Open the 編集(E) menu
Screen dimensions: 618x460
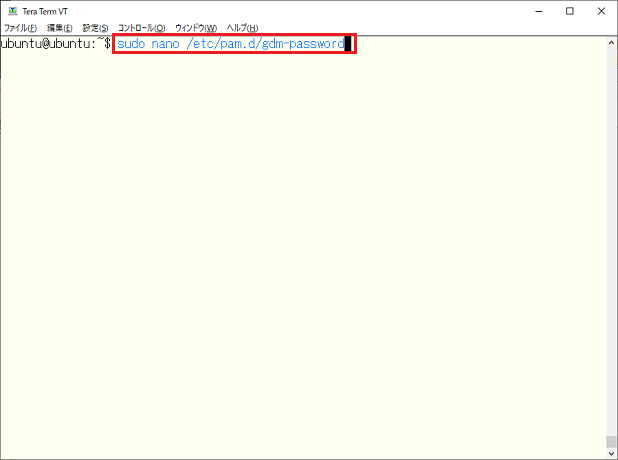click(59, 27)
